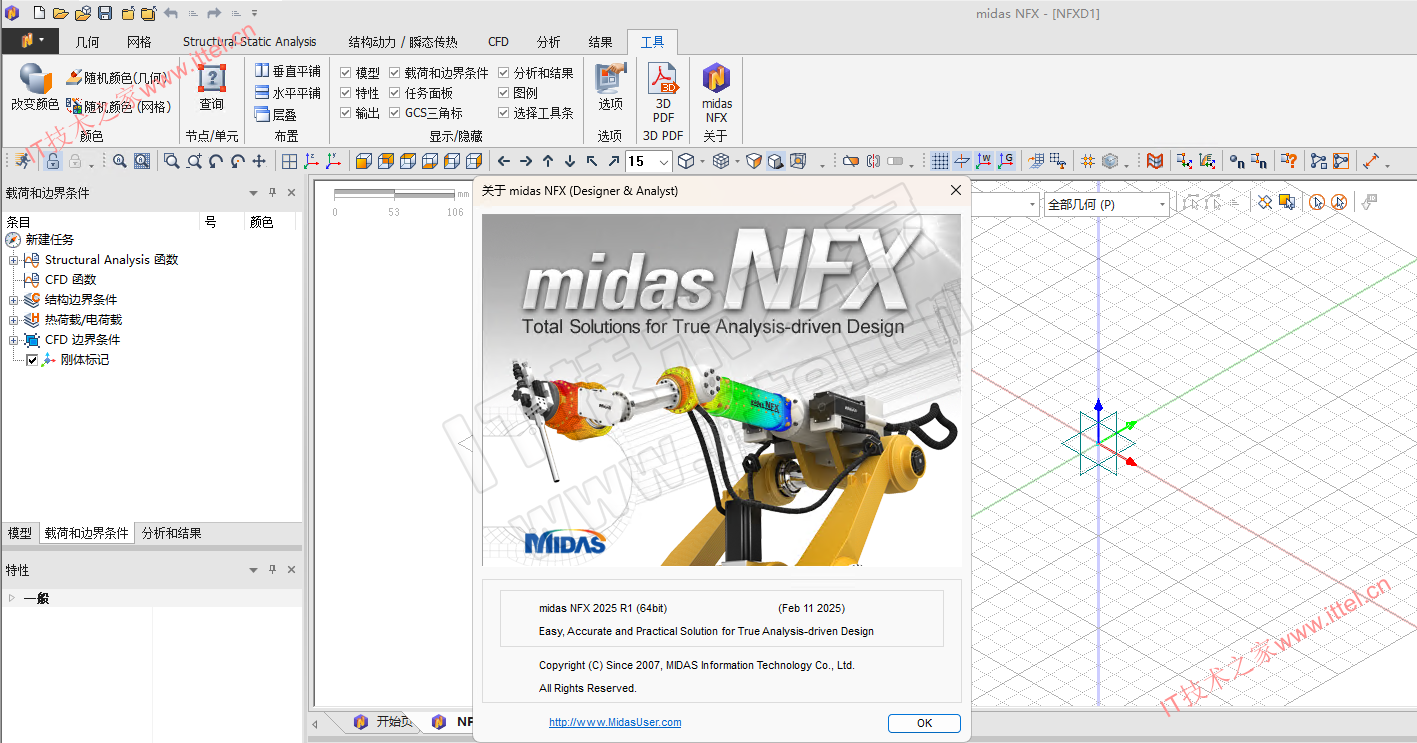
Task: Click the zoom window magnifier icon
Action: point(172,161)
